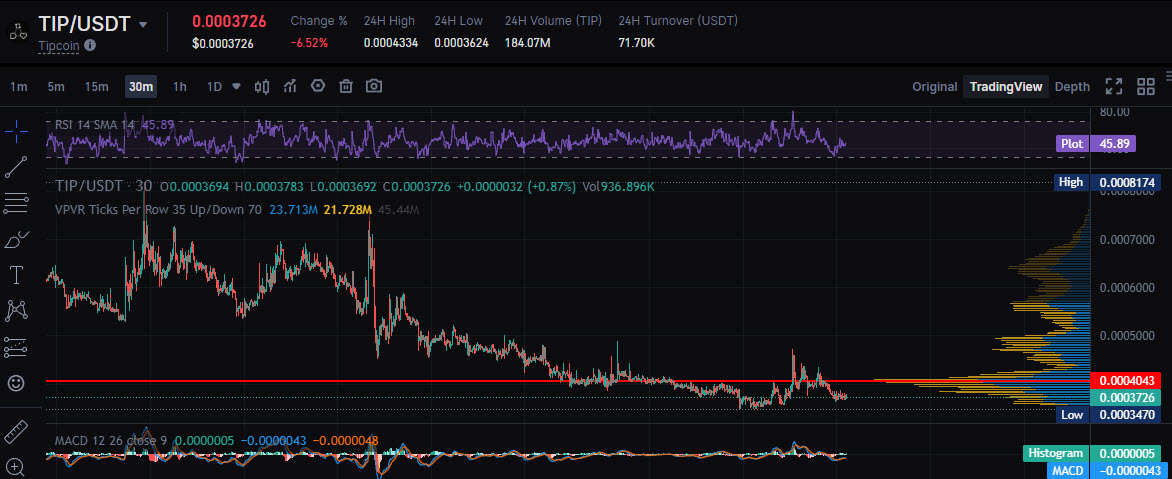Select the trend line drawing tool
This screenshot has height=479, width=1172.
pos(16,167)
